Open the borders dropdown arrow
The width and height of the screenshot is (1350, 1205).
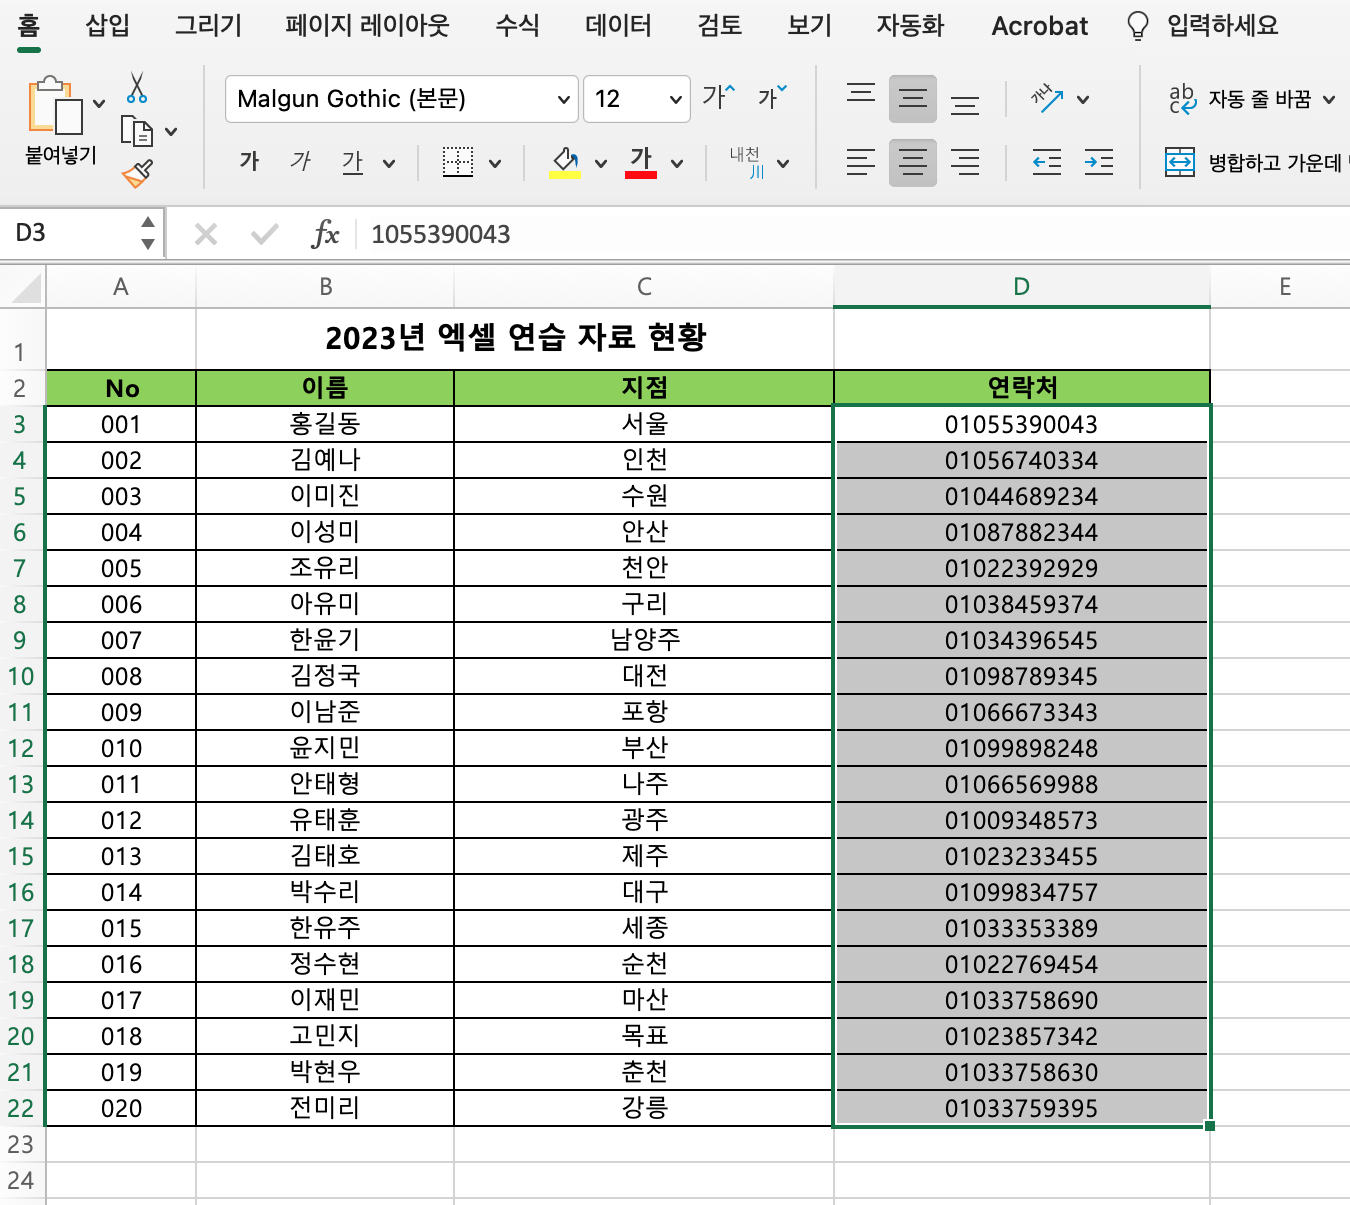pyautogui.click(x=494, y=163)
